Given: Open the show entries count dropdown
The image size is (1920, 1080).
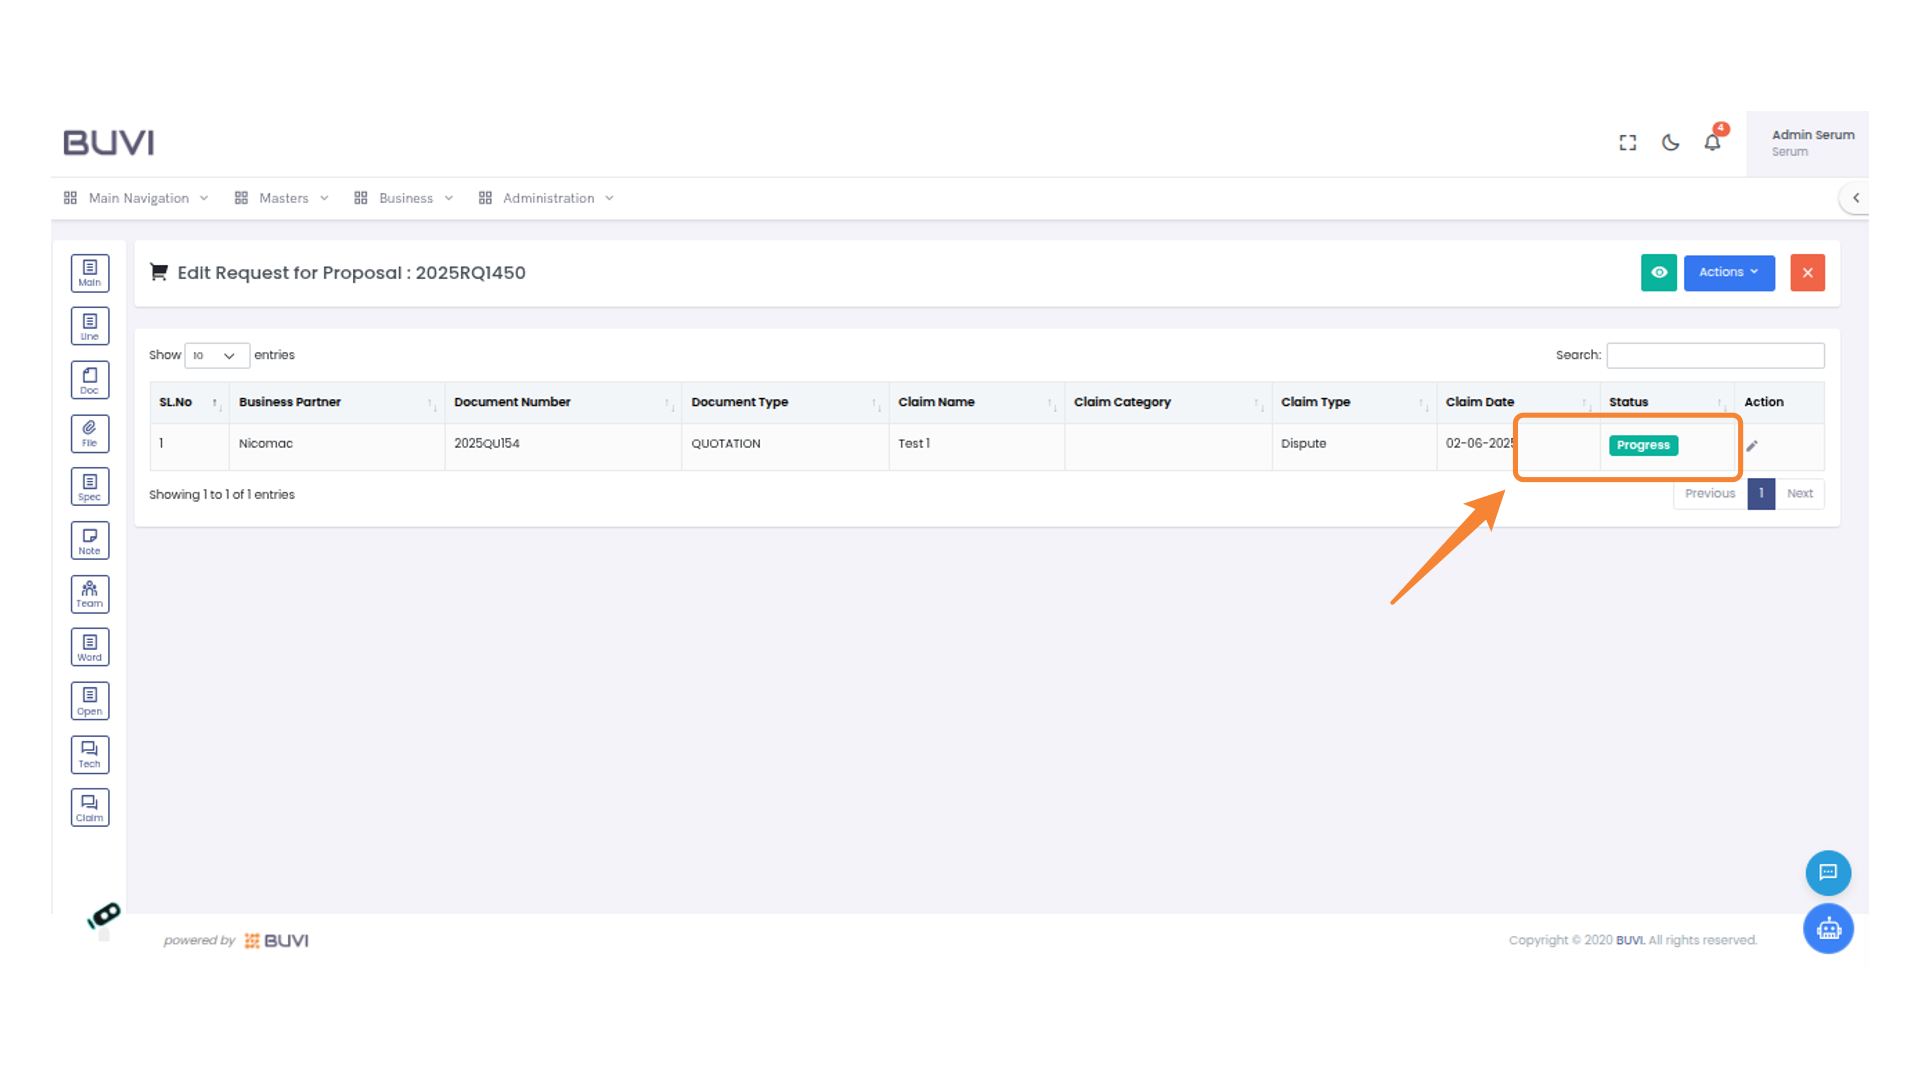Looking at the screenshot, I should (216, 356).
